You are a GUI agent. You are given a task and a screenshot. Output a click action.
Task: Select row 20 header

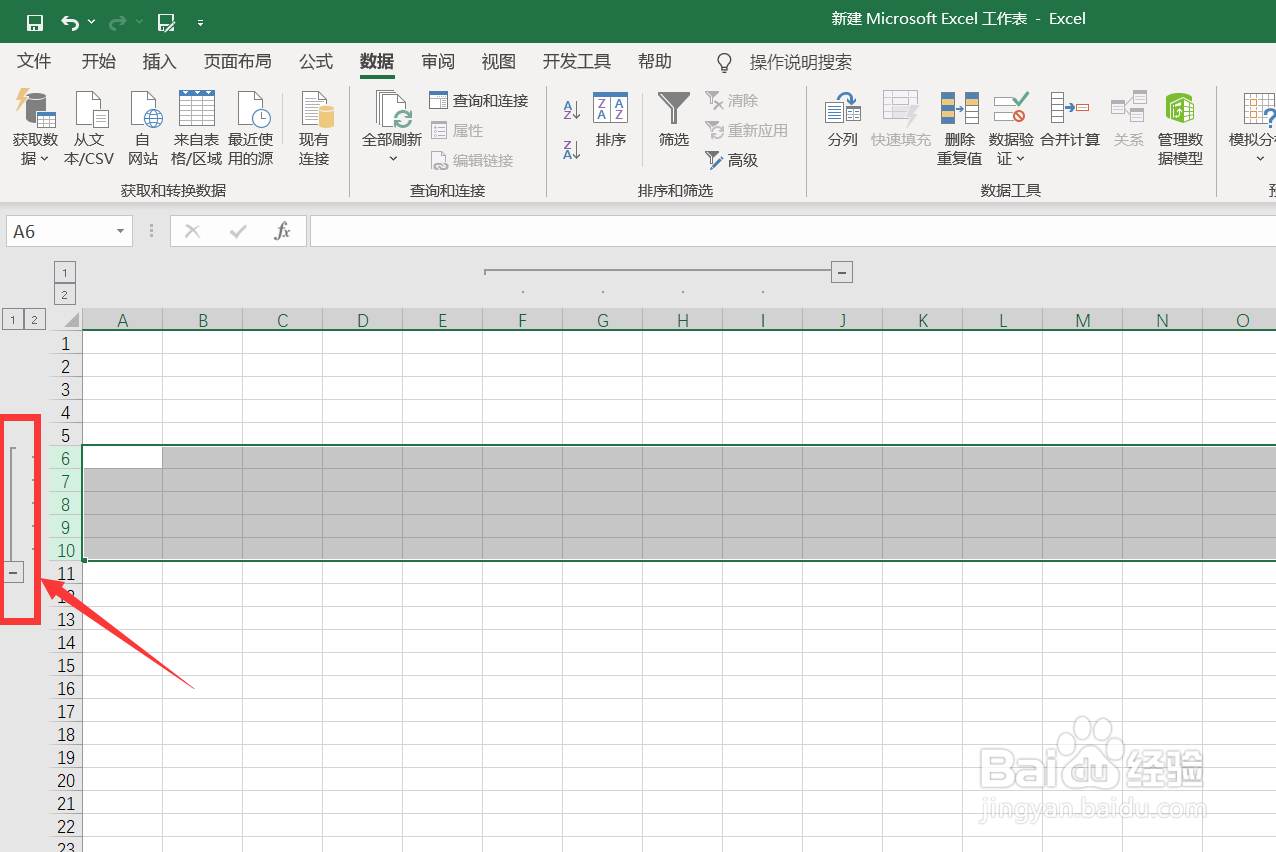click(x=66, y=780)
